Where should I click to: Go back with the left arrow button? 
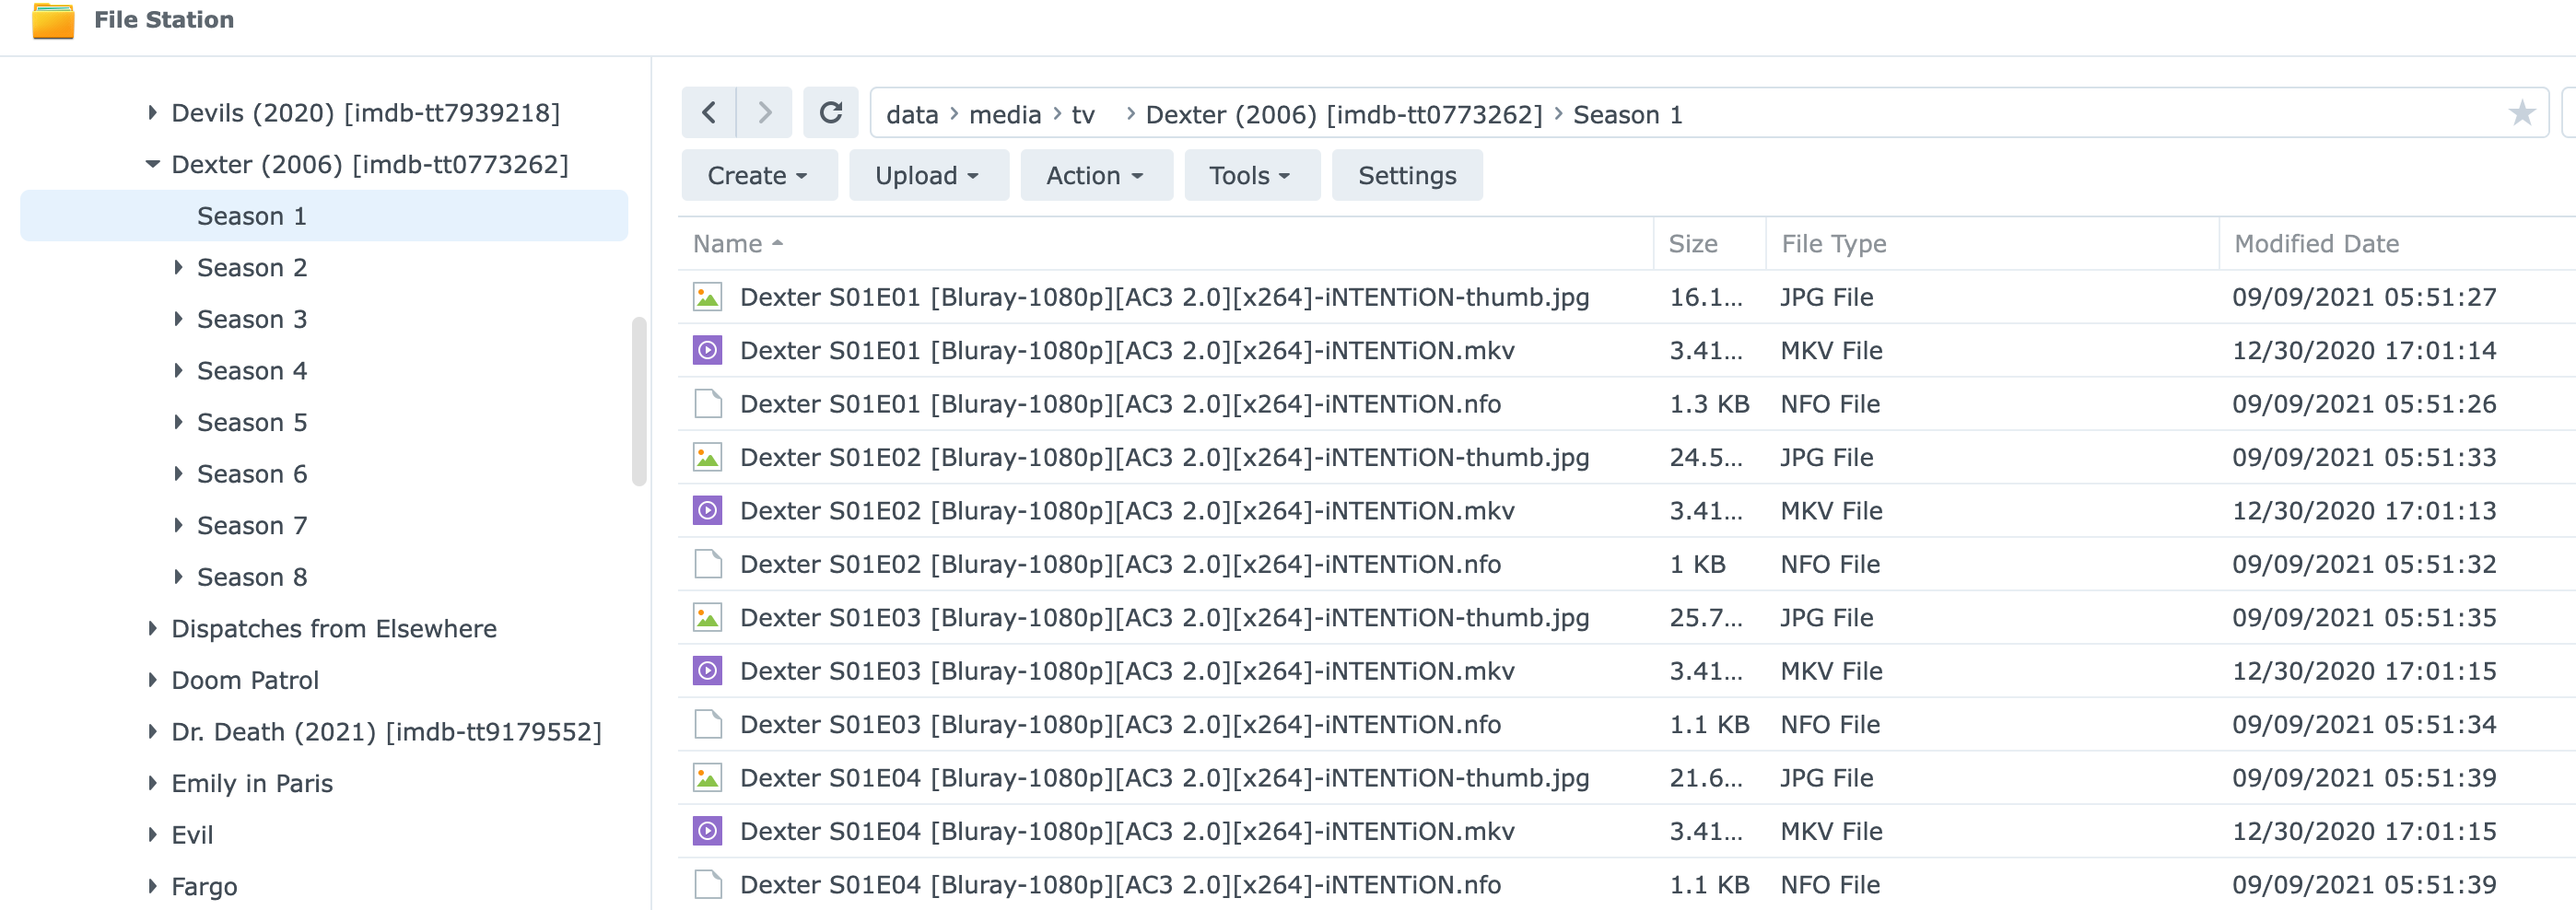point(709,113)
